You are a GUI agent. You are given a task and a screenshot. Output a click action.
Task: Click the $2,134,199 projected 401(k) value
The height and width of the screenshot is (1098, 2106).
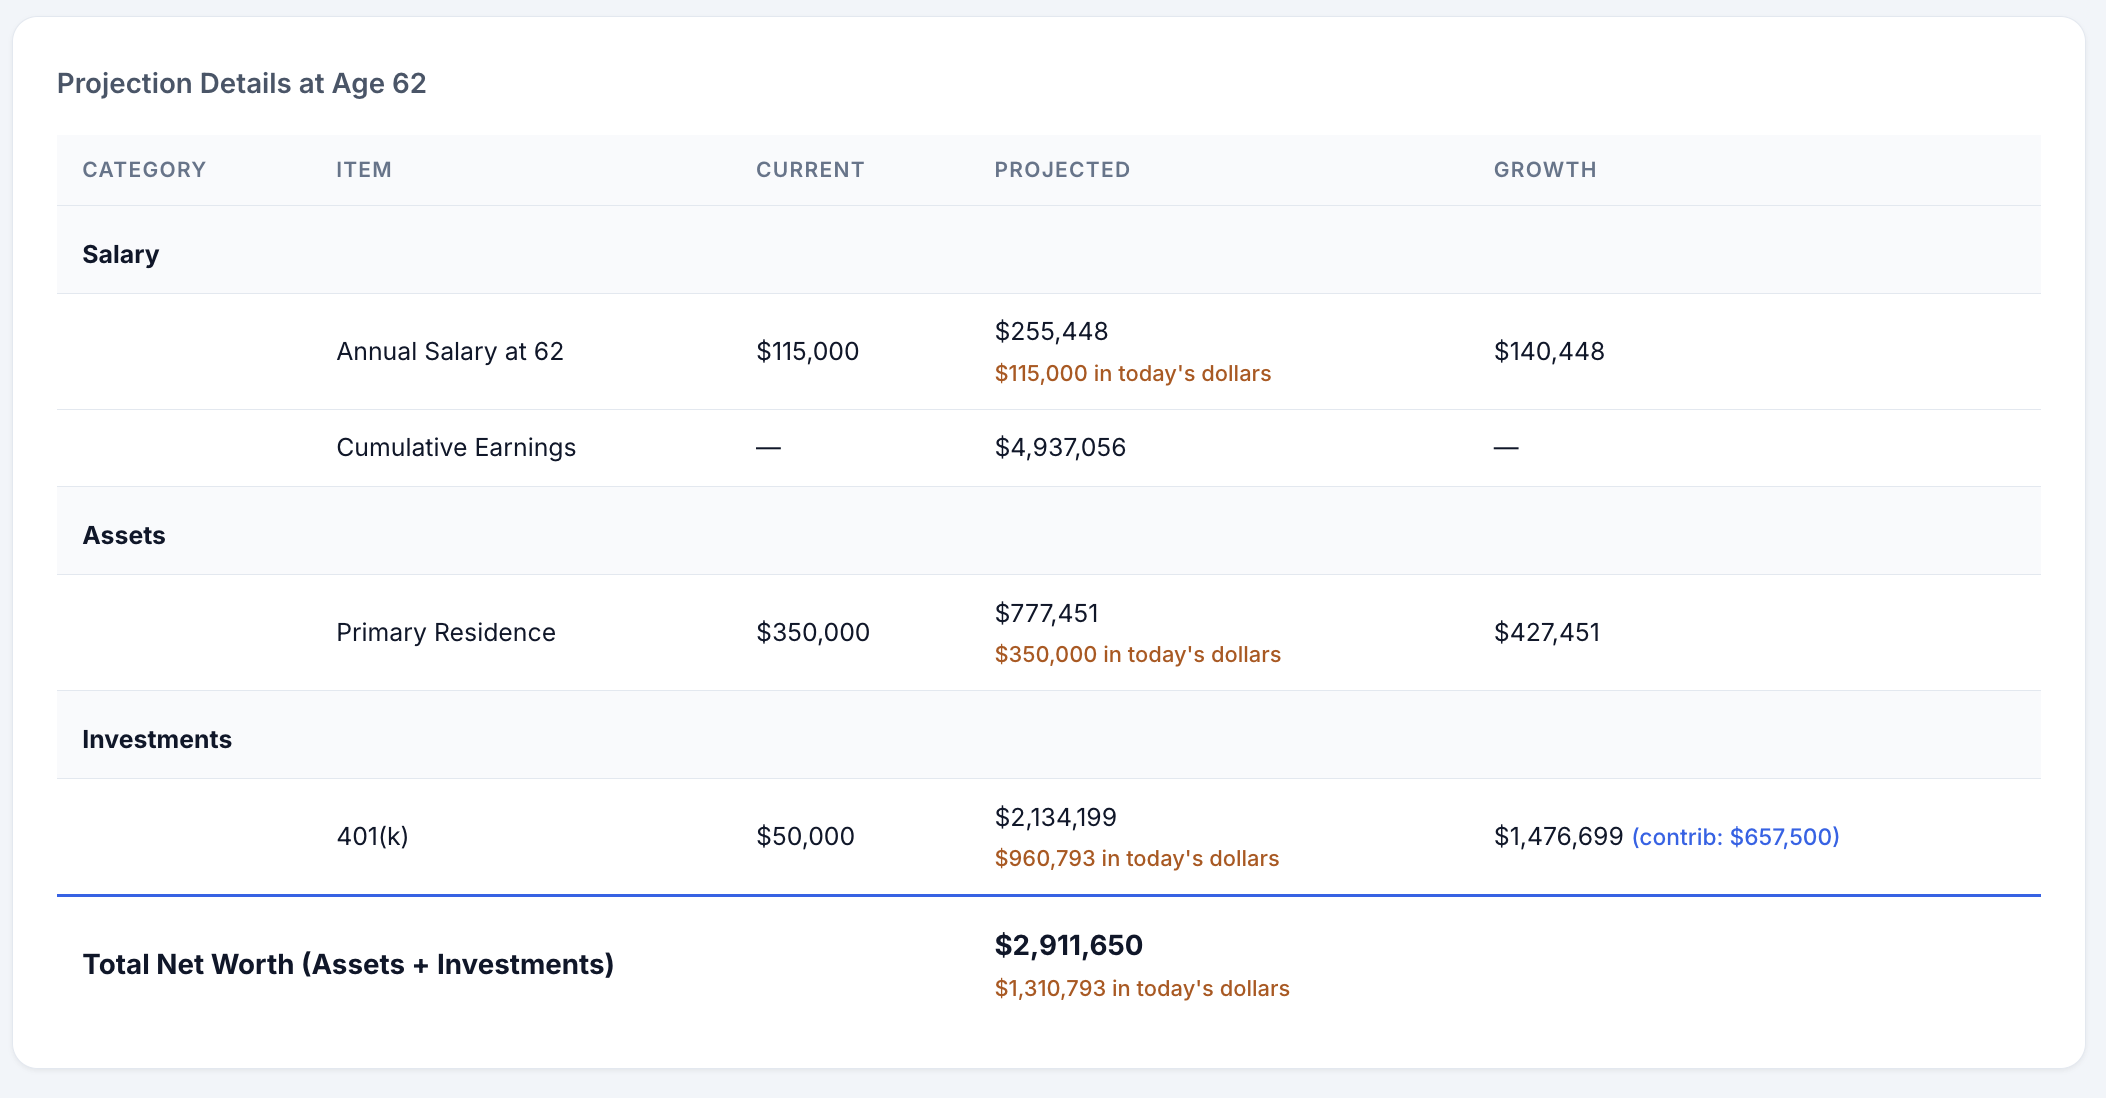[x=1055, y=818]
